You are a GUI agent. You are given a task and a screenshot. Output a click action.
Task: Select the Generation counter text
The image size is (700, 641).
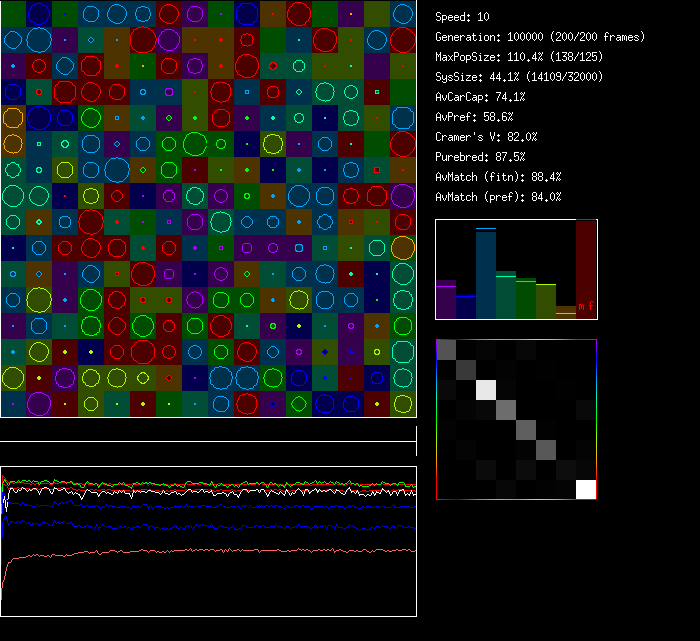click(540, 37)
